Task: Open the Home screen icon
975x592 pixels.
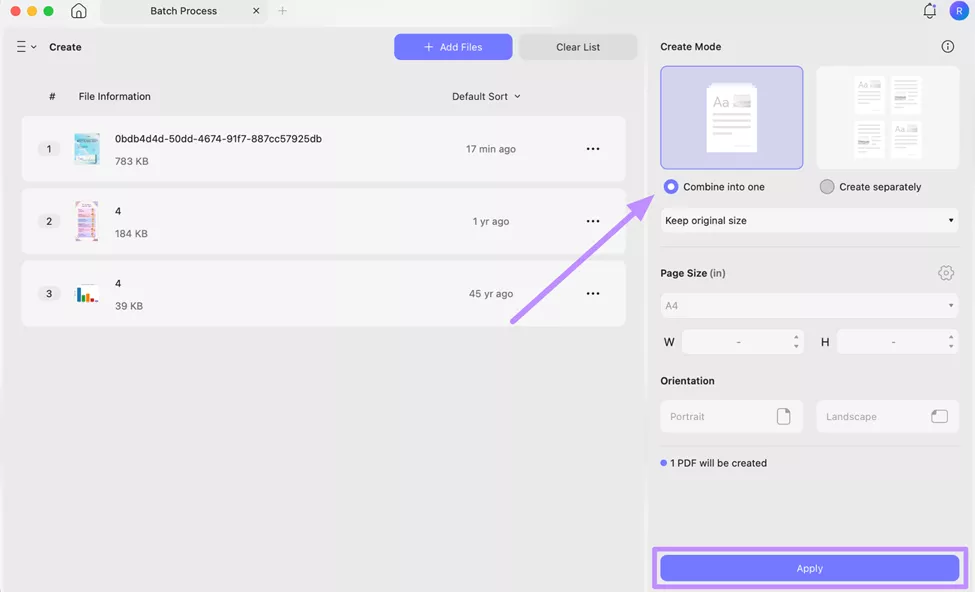Action: click(x=79, y=11)
